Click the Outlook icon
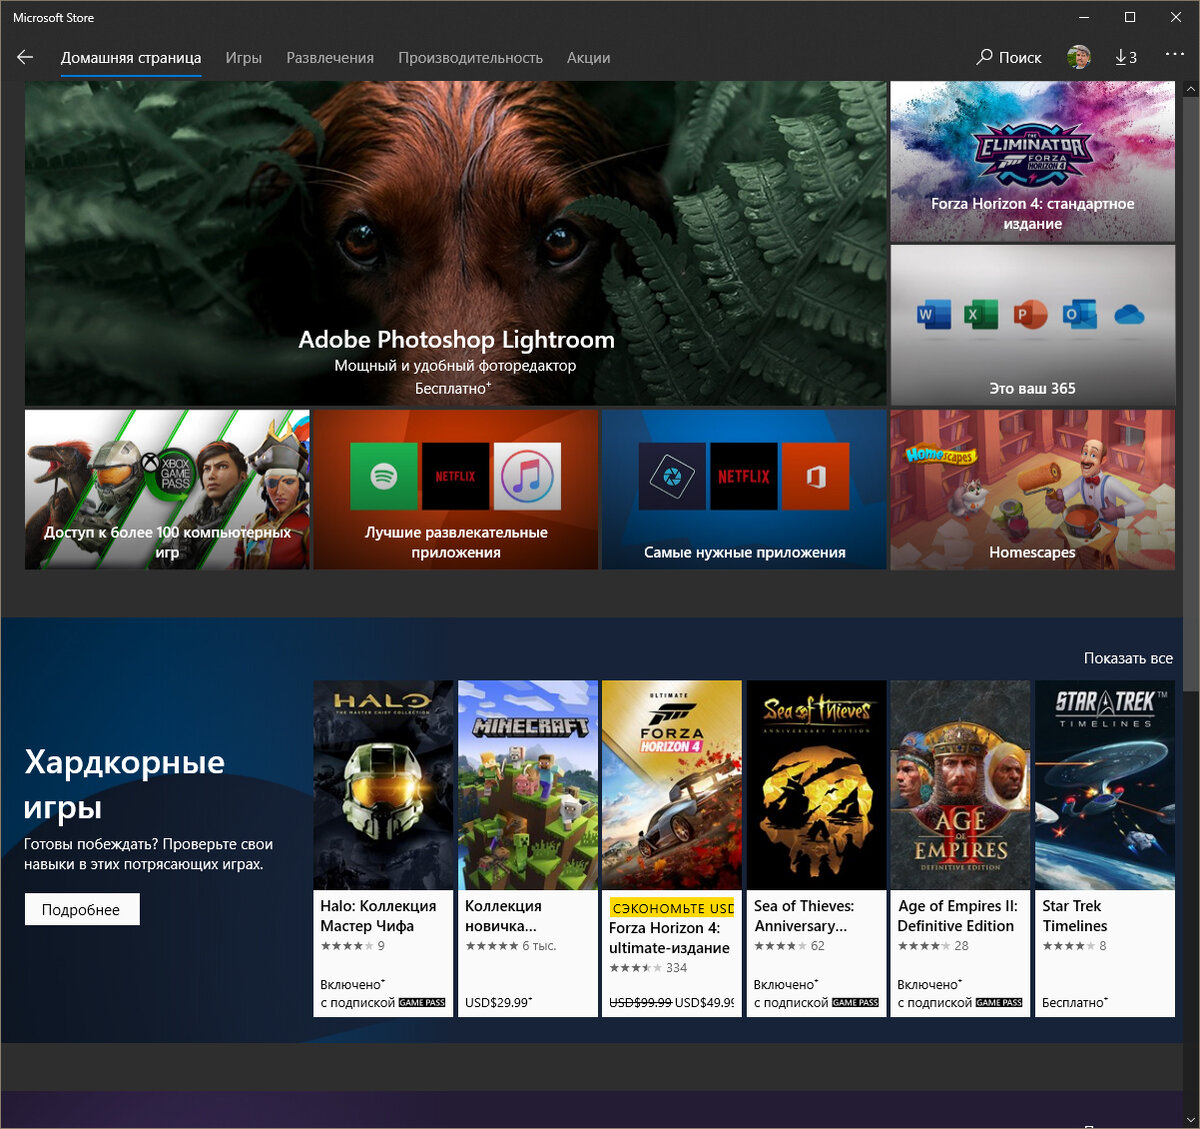Screen dimensions: 1200x1129 pos(1079,315)
